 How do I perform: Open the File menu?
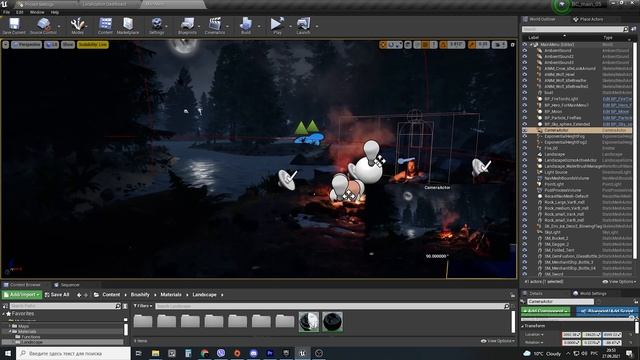[7, 12]
